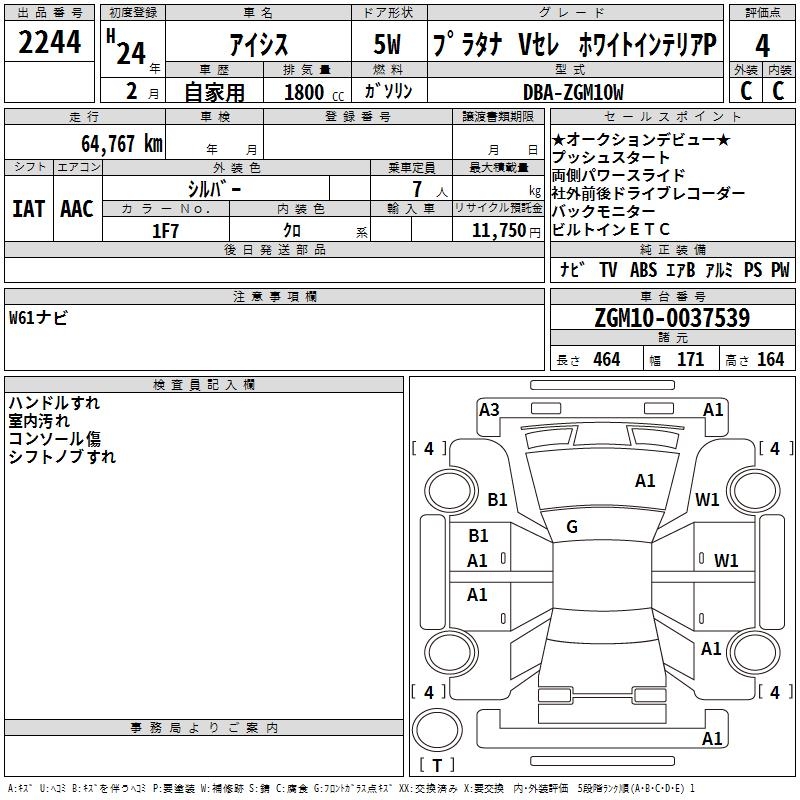800x800 pixels.
Task: Click shift type IAT
Action: [x=29, y=209]
